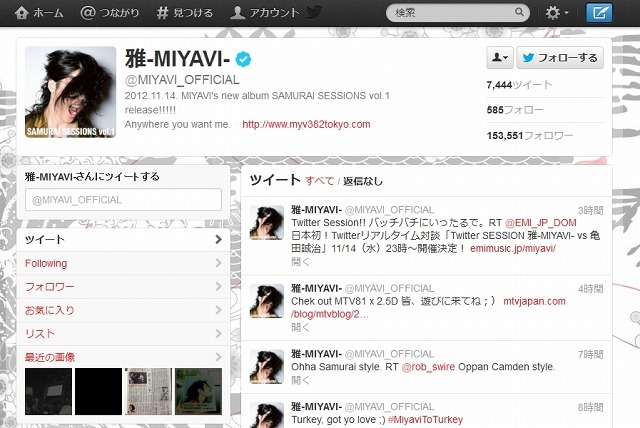This screenshot has width=640, height=428.
Task: View the 153,551 followers count
Action: click(530, 135)
